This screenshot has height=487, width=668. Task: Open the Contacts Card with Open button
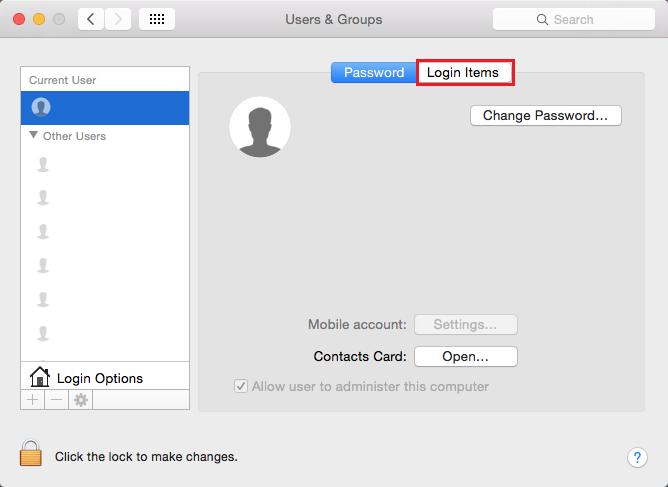click(x=466, y=356)
